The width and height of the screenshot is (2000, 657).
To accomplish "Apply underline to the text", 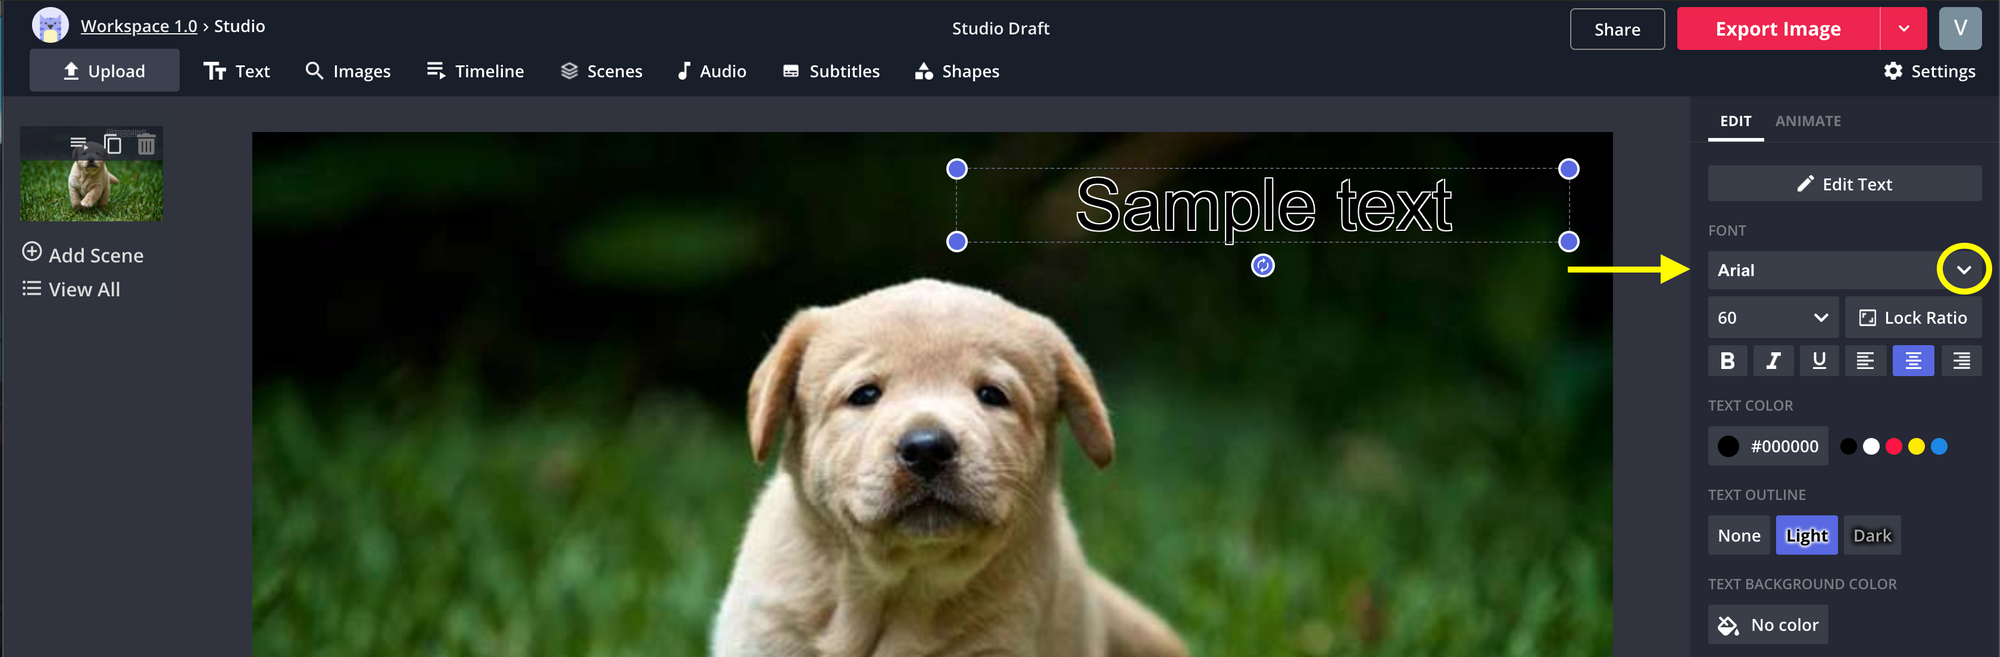I will coord(1819,361).
